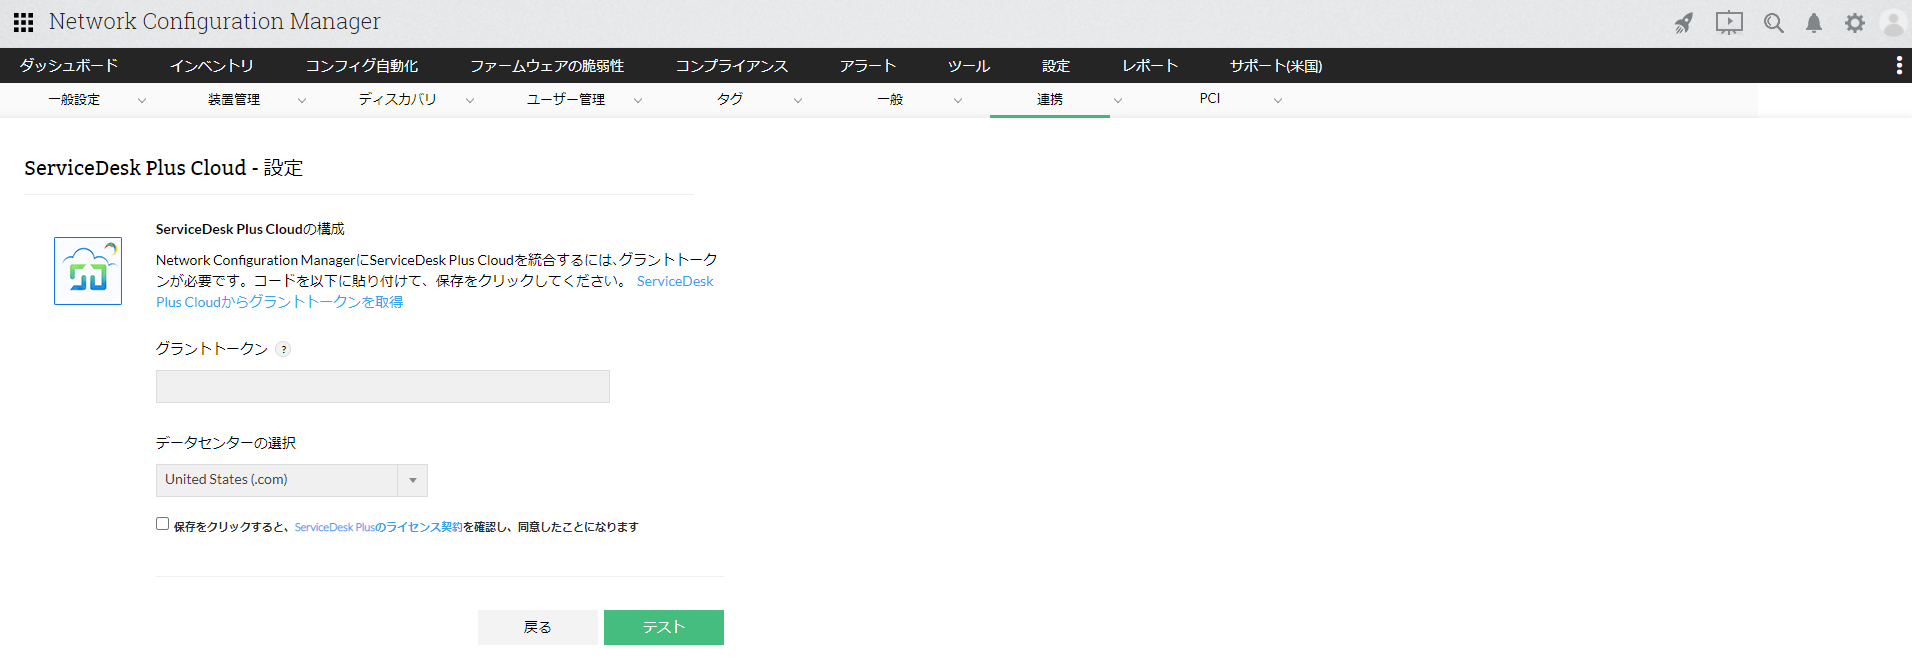Select the PCI sub-tab

coord(1210,98)
